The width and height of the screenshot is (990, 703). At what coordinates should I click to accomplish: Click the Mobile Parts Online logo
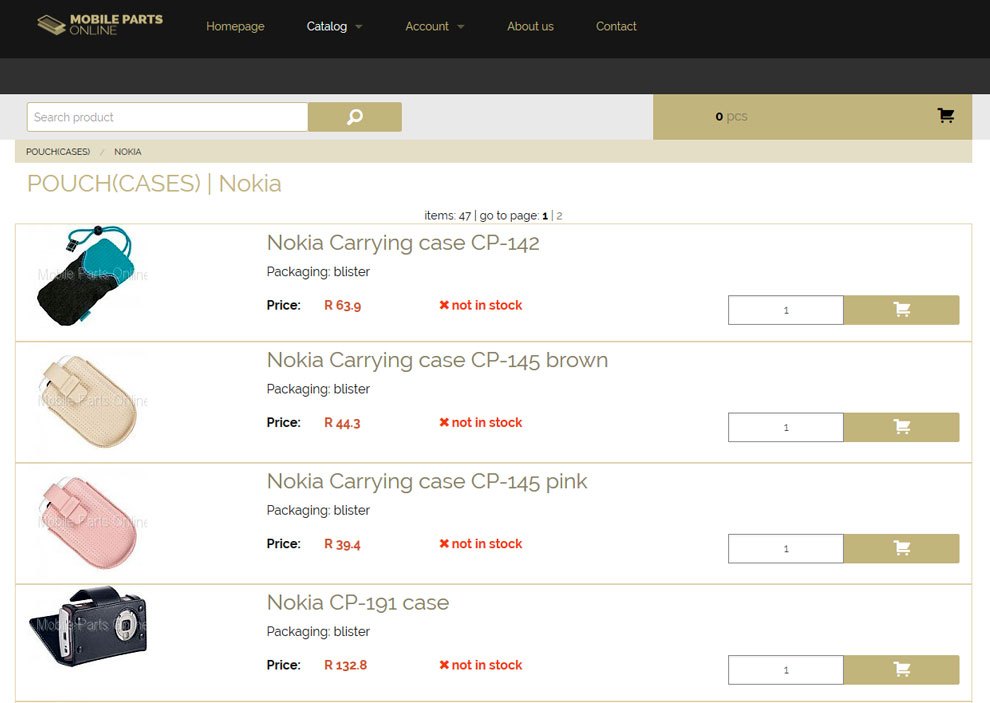100,25
